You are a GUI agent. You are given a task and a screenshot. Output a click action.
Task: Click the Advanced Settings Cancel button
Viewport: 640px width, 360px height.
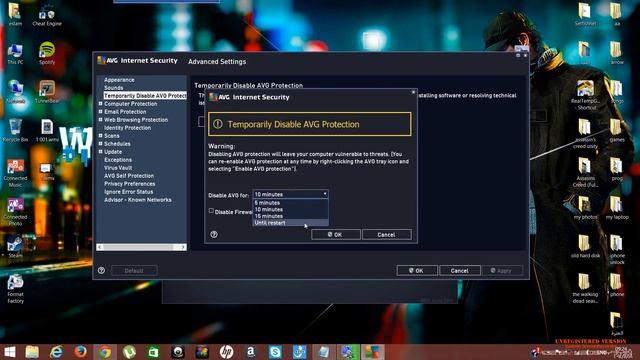tap(460, 271)
